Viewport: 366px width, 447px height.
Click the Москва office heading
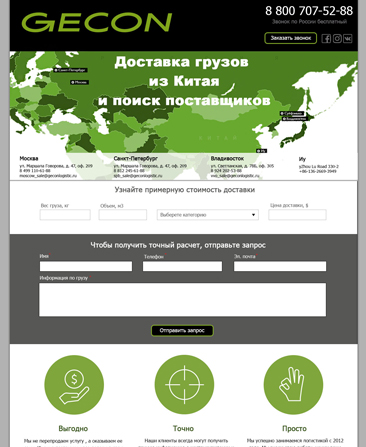(29, 158)
